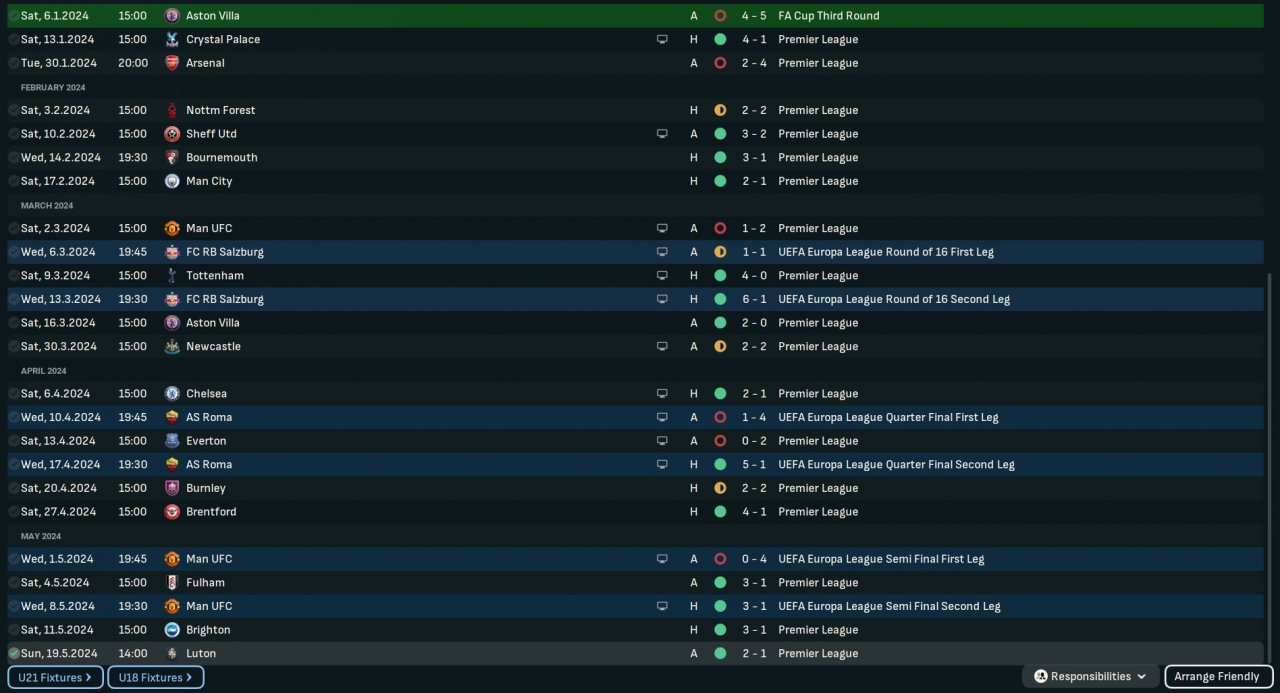Select the checkbox beside Sat 6.1.2024 fixture
The width and height of the screenshot is (1280, 693).
tap(14, 16)
